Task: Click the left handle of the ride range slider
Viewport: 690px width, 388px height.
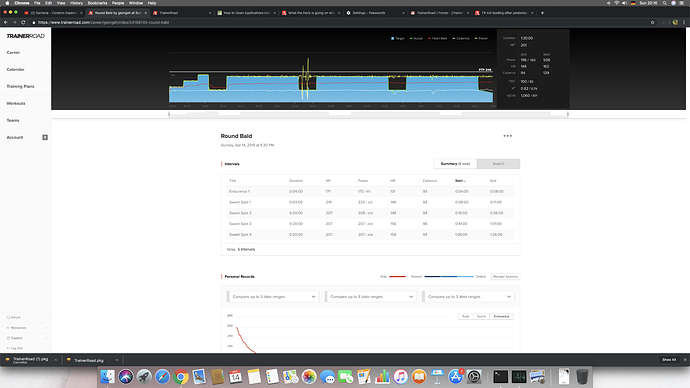Action: [169, 114]
